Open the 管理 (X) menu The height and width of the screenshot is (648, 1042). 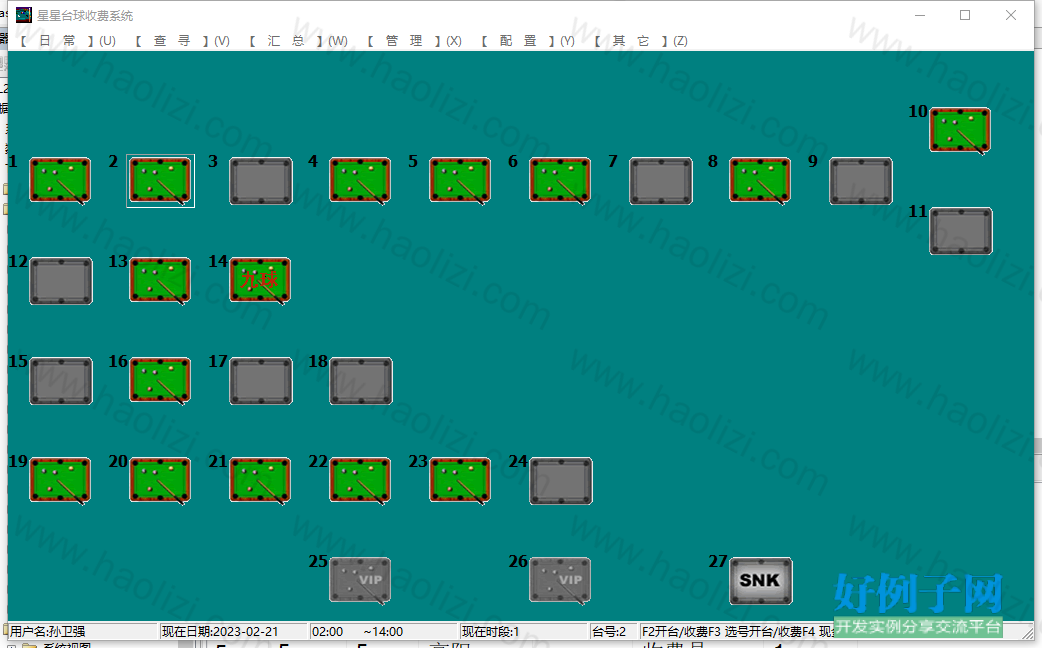click(x=414, y=41)
